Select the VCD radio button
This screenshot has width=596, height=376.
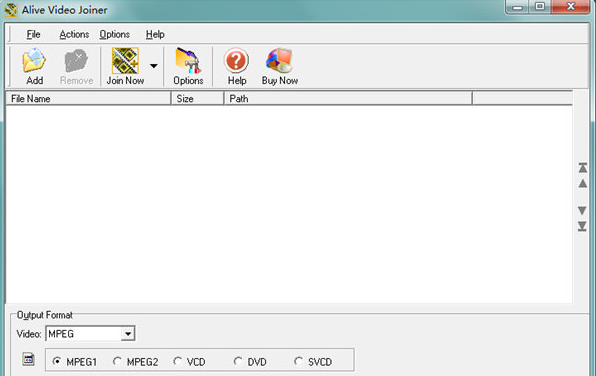click(178, 361)
